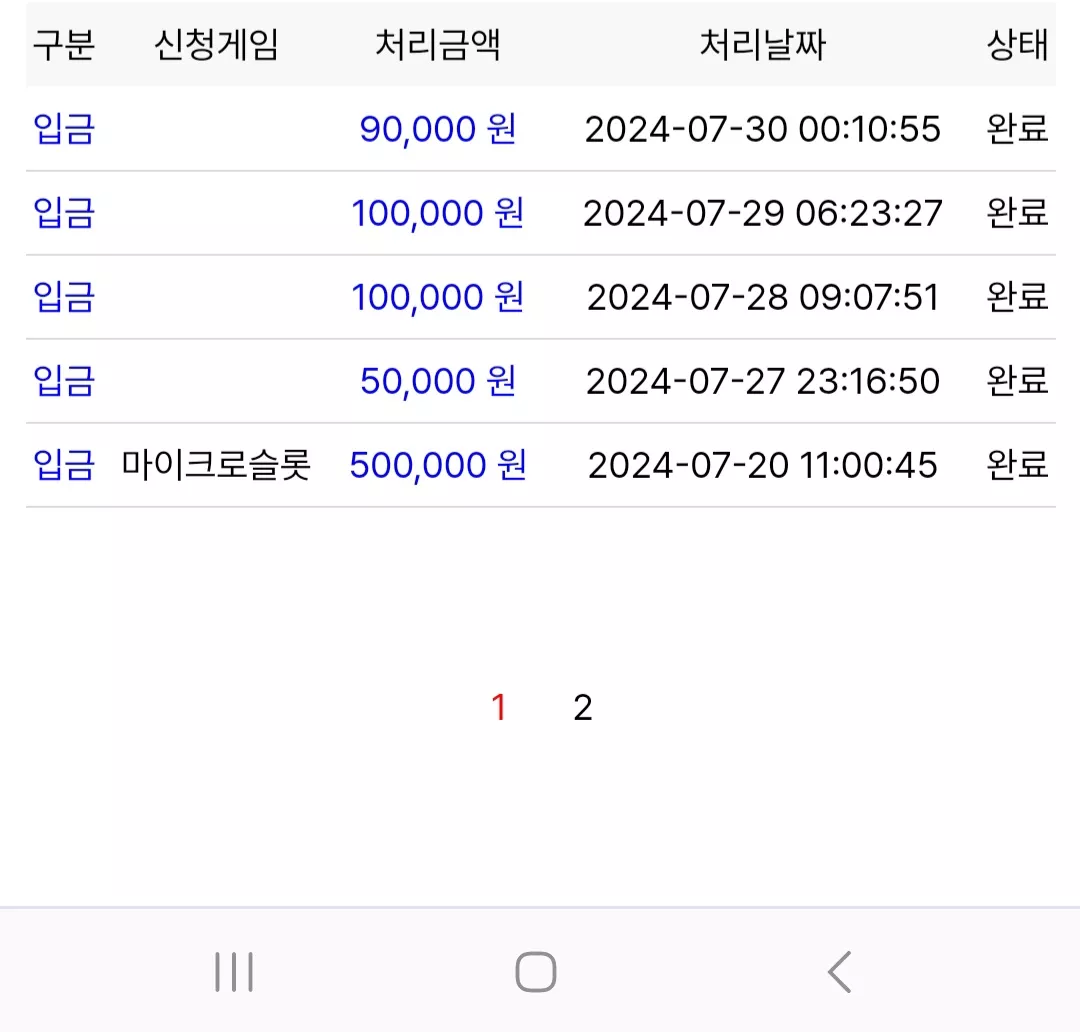Select current page number 1
The width and height of the screenshot is (1080, 1032).
499,708
